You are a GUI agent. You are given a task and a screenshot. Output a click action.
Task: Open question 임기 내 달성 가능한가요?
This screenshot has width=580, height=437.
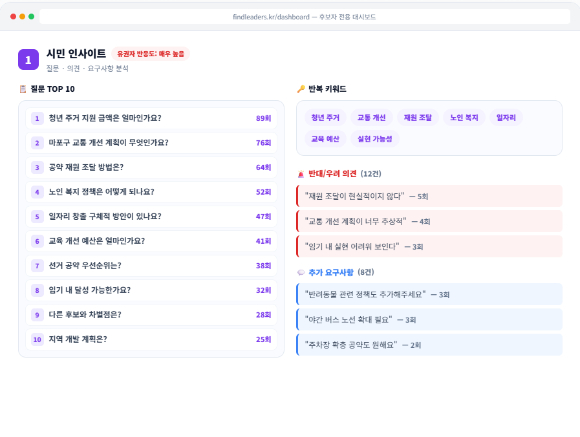(x=151, y=290)
